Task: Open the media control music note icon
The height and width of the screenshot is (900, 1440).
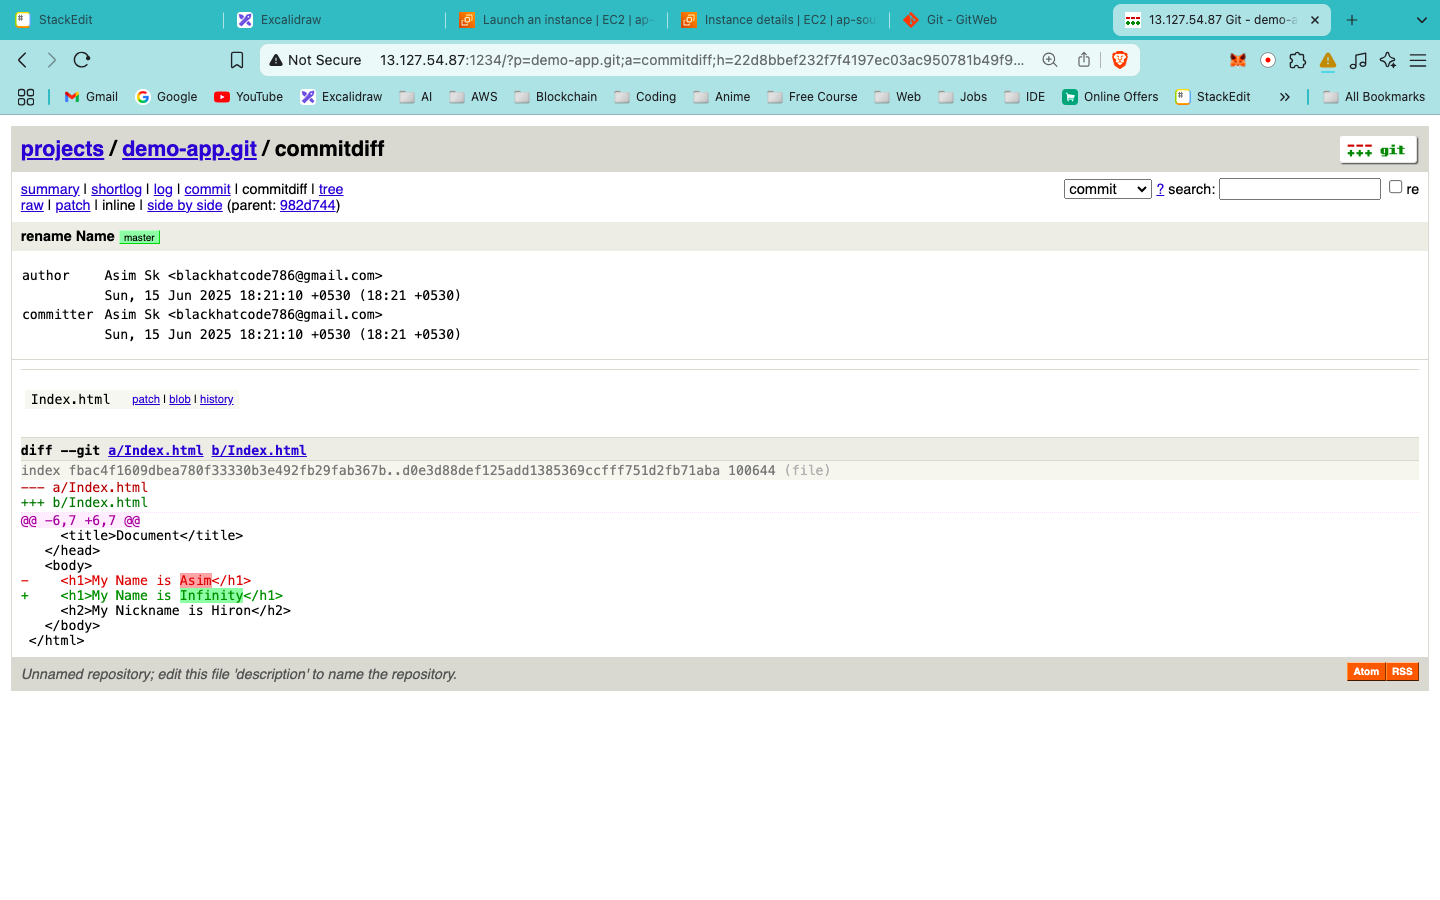Action: (1358, 60)
